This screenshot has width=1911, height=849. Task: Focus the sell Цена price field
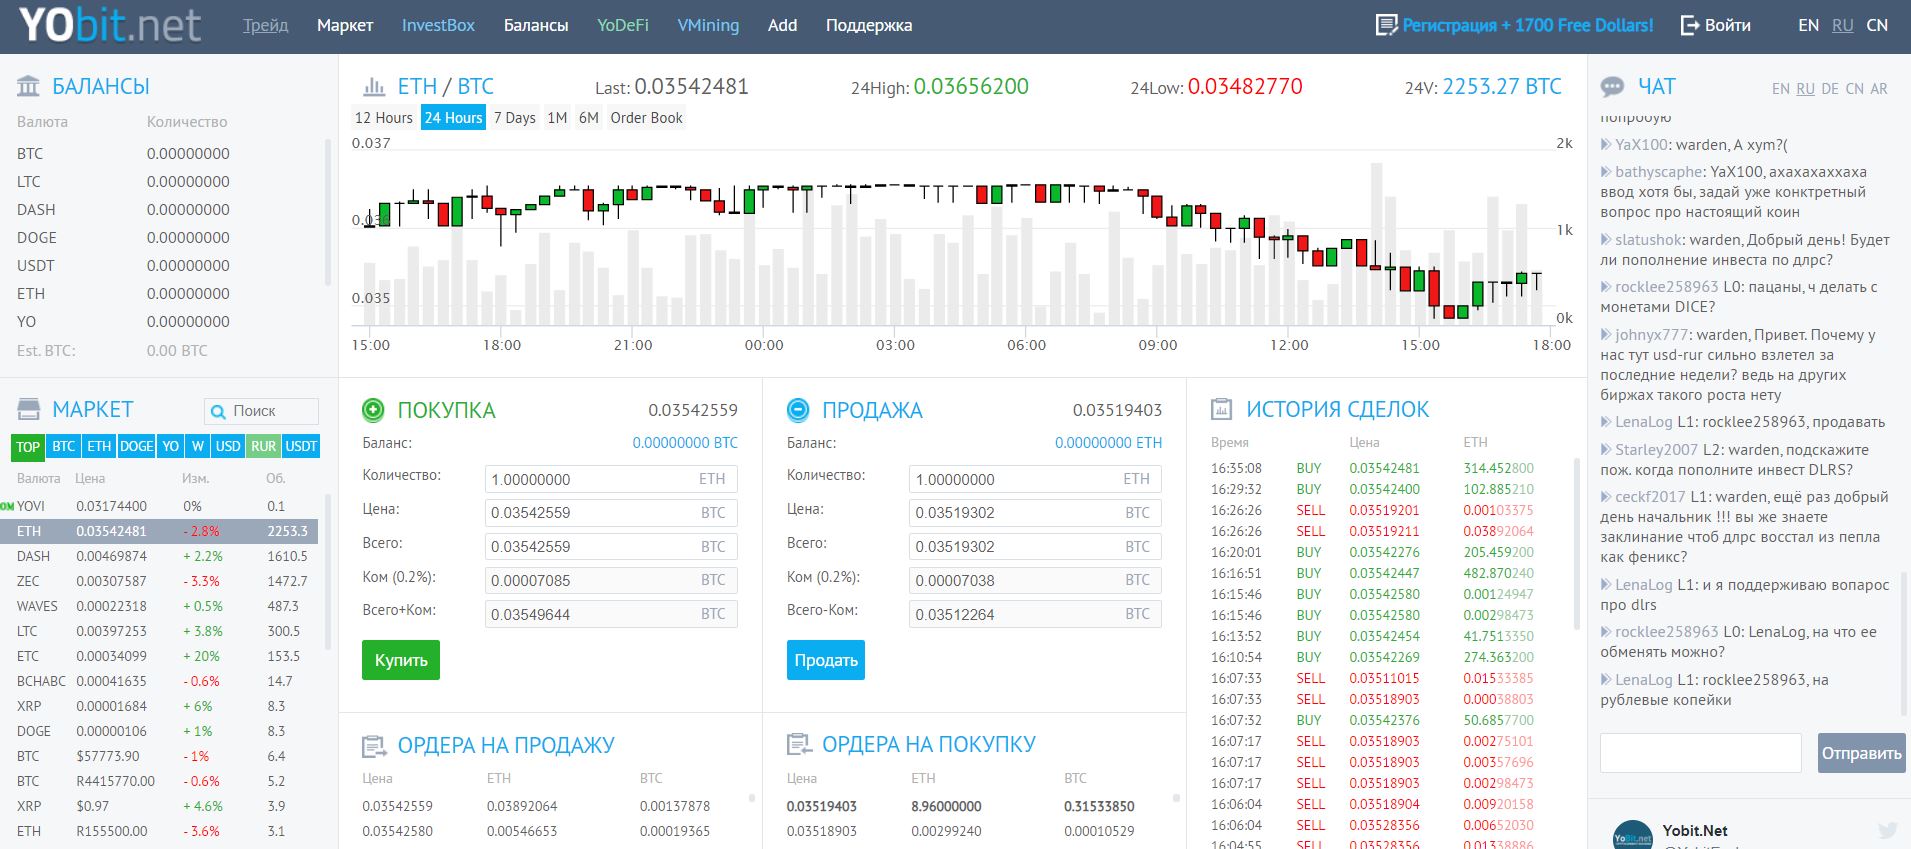[1035, 513]
